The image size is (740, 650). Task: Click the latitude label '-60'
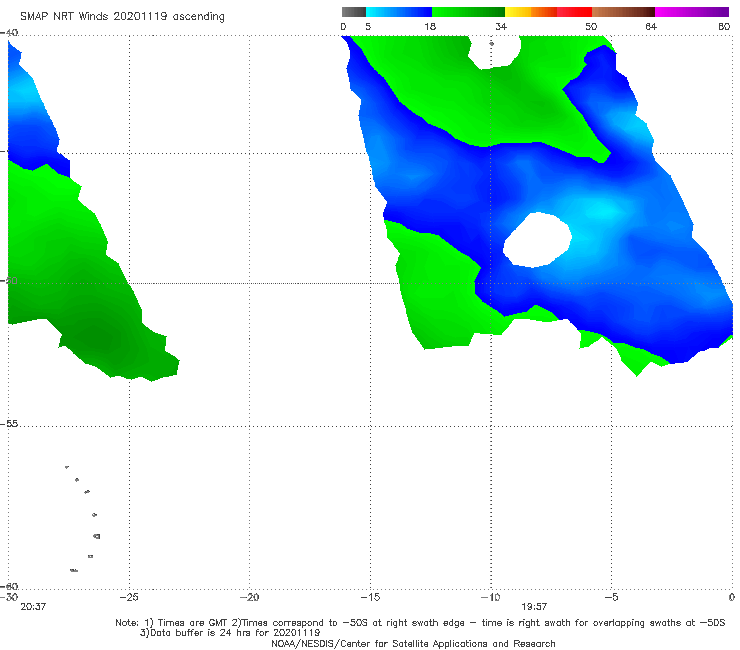9,586
